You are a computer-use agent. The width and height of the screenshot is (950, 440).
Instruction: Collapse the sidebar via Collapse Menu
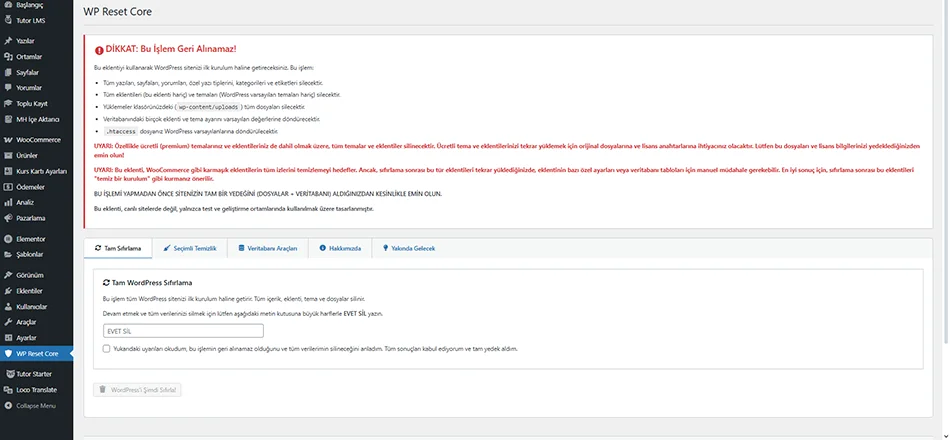click(30, 405)
